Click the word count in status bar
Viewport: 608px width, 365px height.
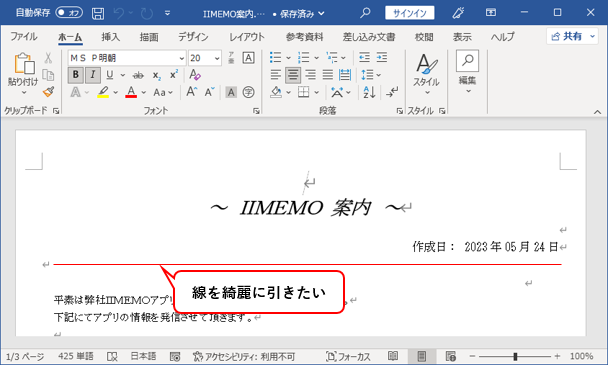coord(76,356)
